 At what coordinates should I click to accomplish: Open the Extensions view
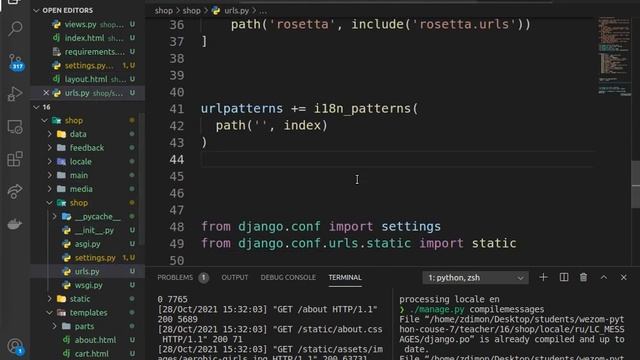pyautogui.click(x=15, y=159)
